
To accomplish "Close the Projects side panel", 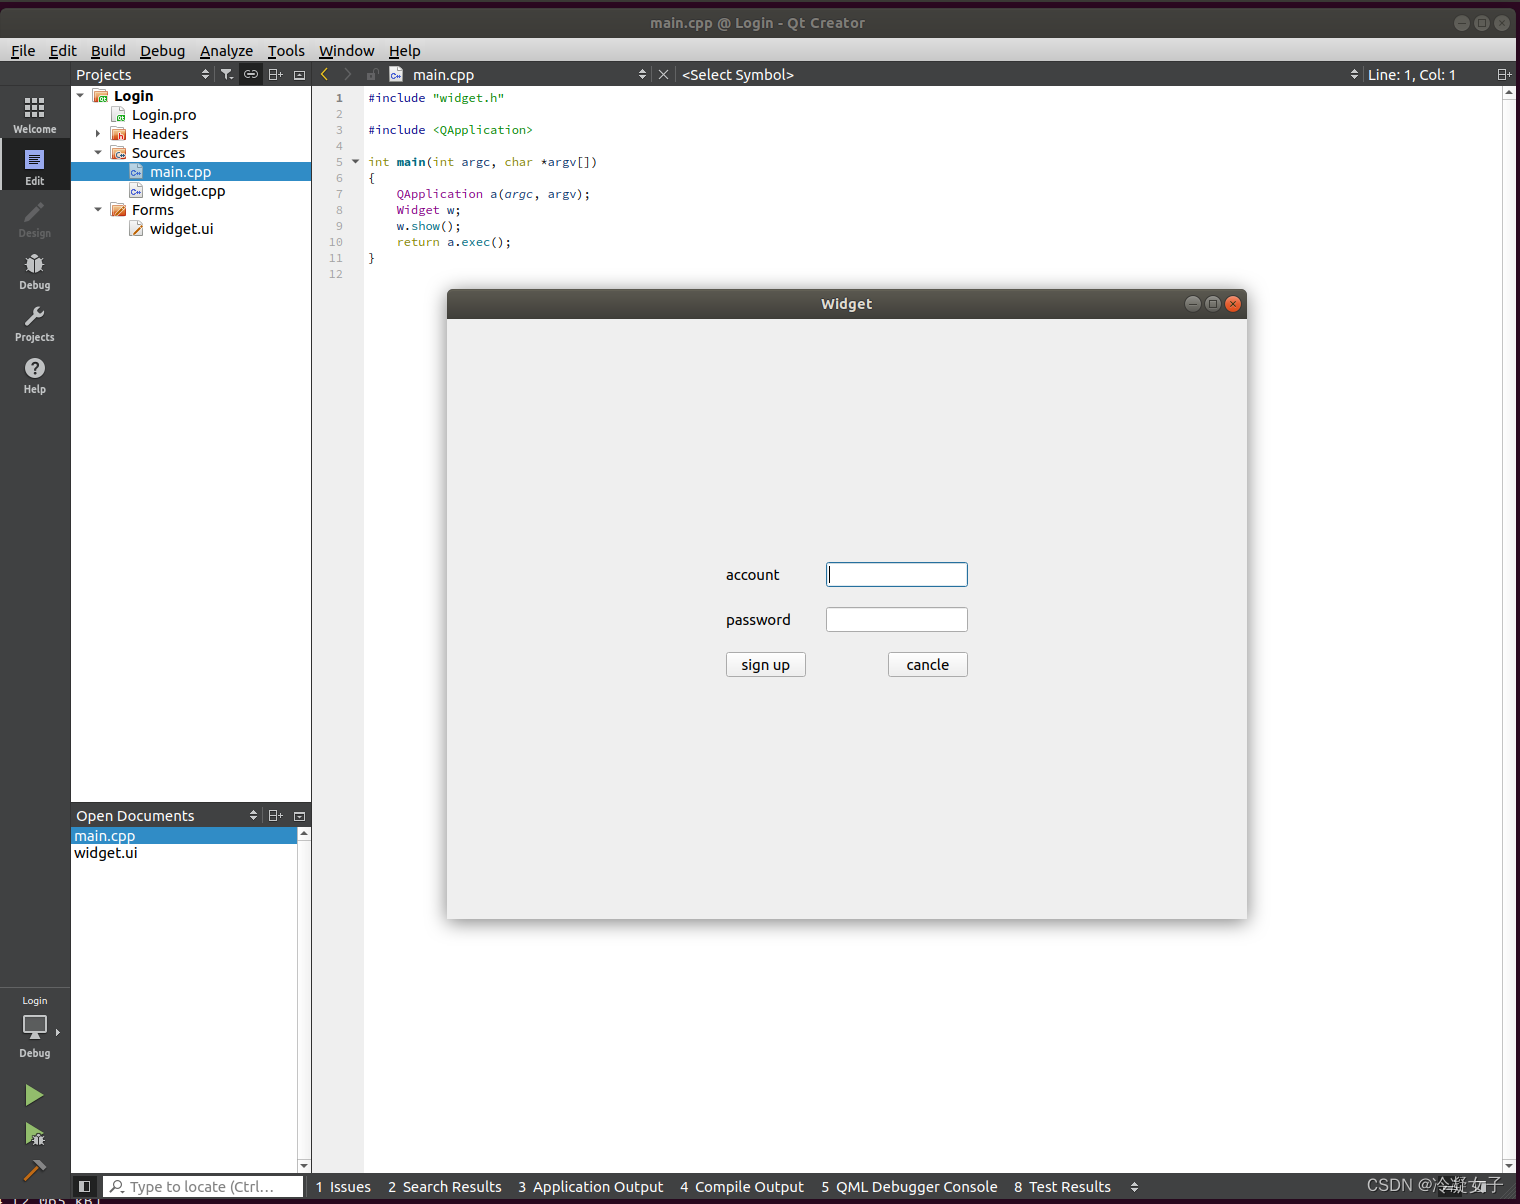I will pyautogui.click(x=299, y=74).
